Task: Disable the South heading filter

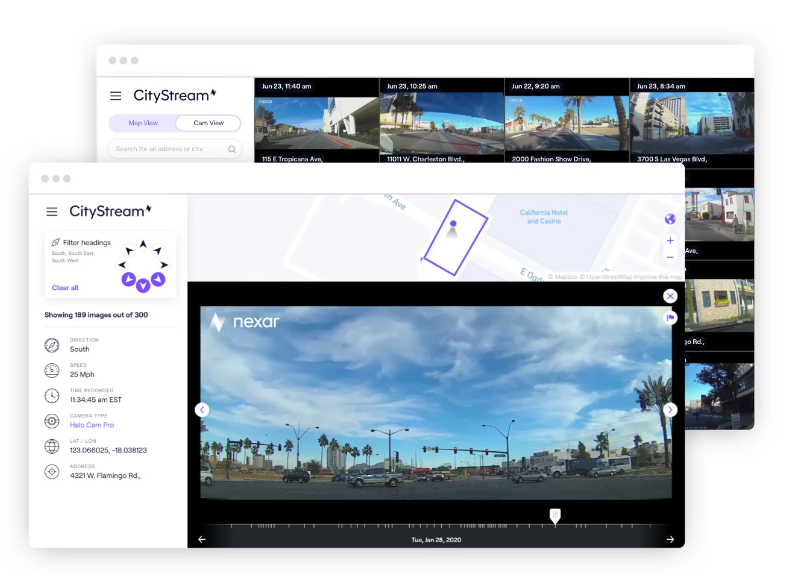Action: pyautogui.click(x=143, y=286)
